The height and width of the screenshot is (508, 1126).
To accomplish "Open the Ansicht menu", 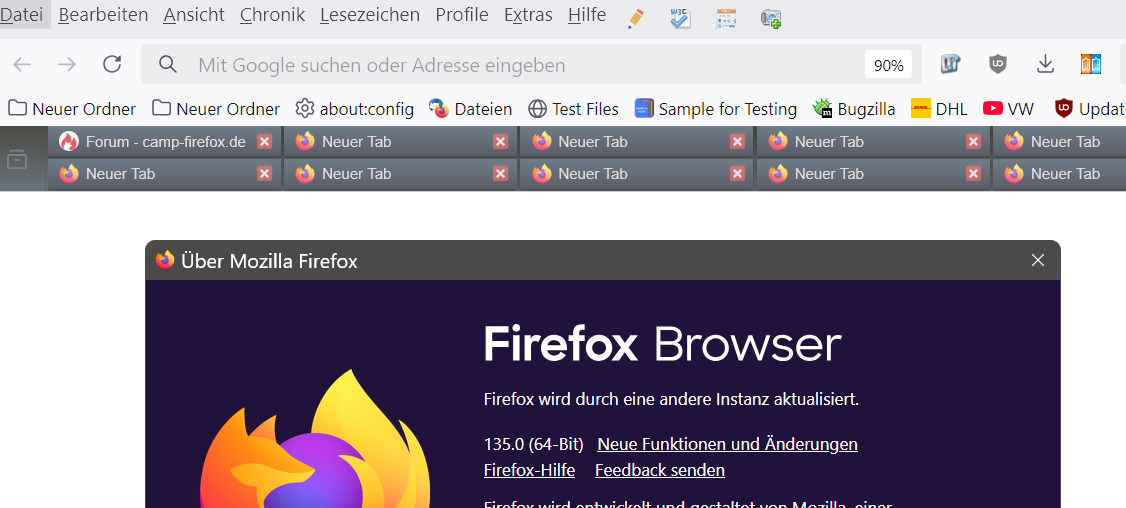I will point(194,14).
